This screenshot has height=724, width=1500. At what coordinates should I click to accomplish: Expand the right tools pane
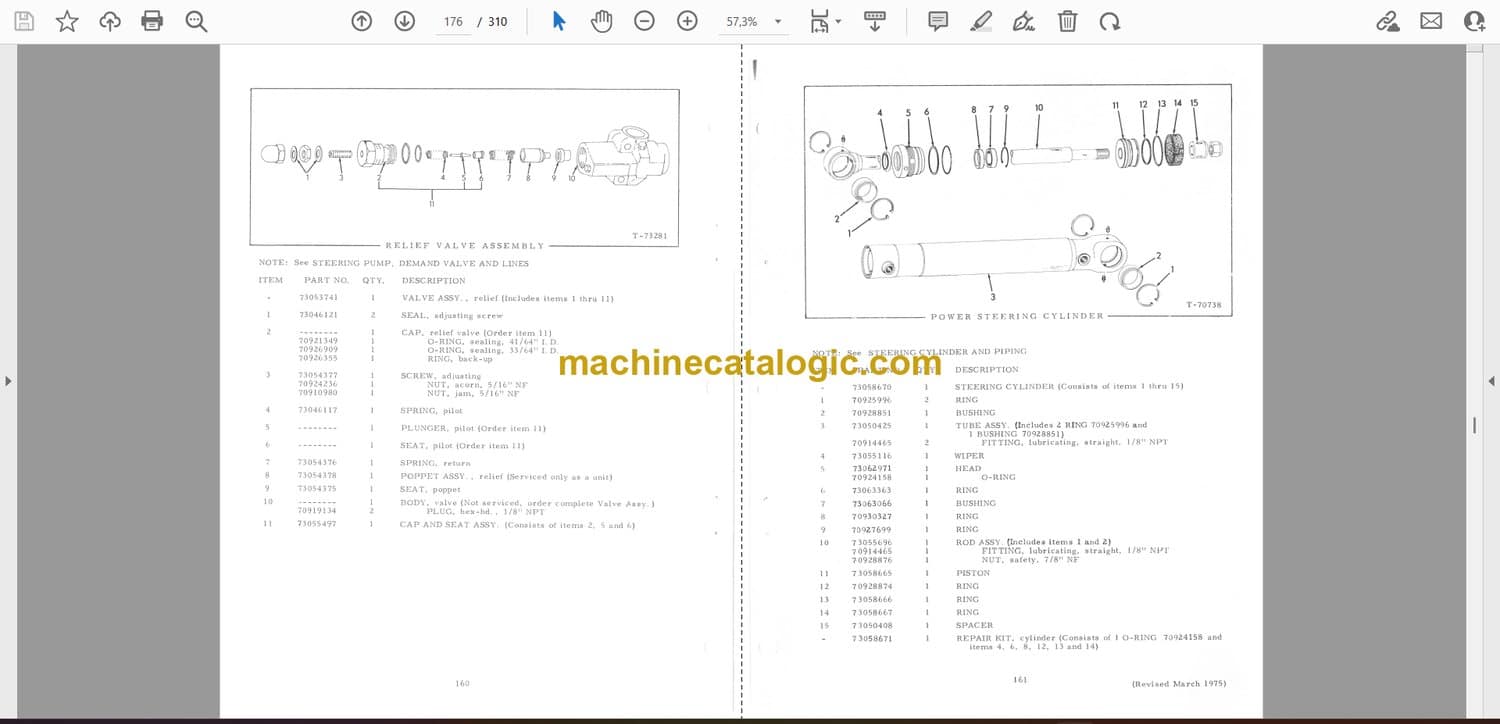pos(1491,380)
